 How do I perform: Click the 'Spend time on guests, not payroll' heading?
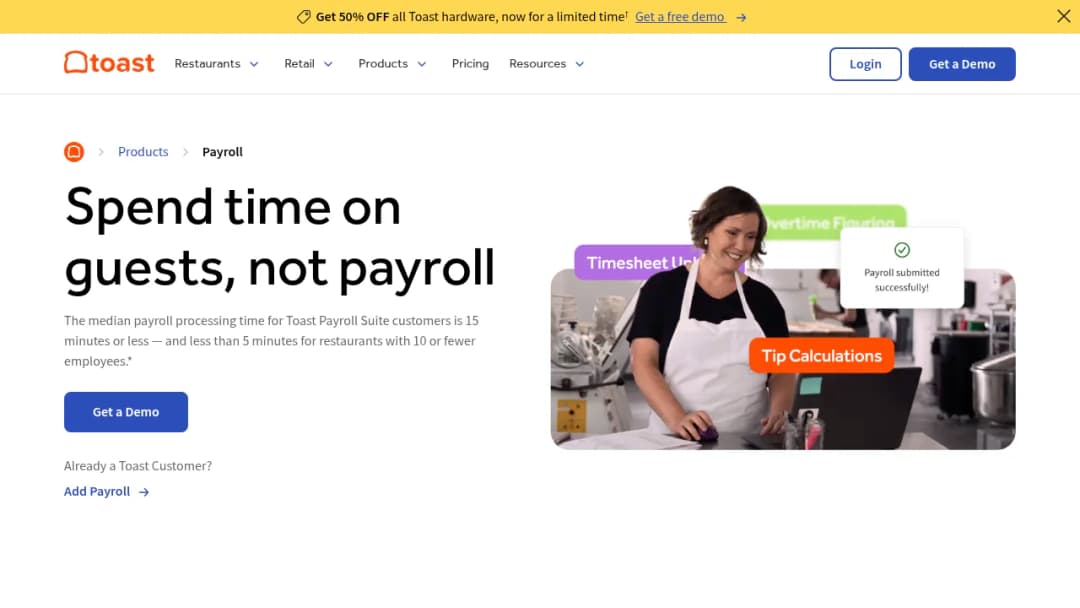click(x=280, y=238)
